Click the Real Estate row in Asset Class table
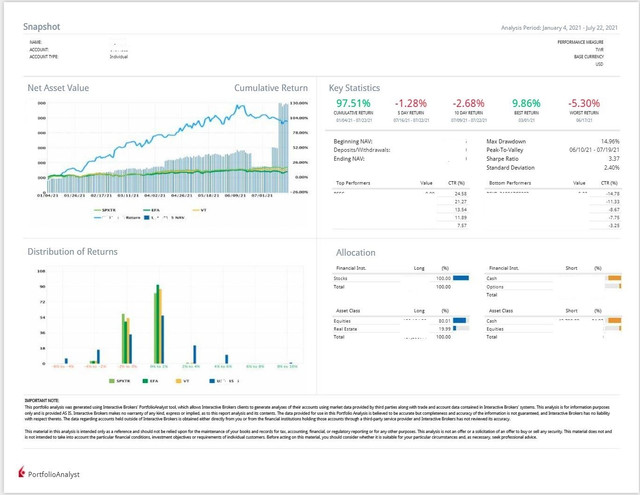640x495 pixels. (x=401, y=329)
